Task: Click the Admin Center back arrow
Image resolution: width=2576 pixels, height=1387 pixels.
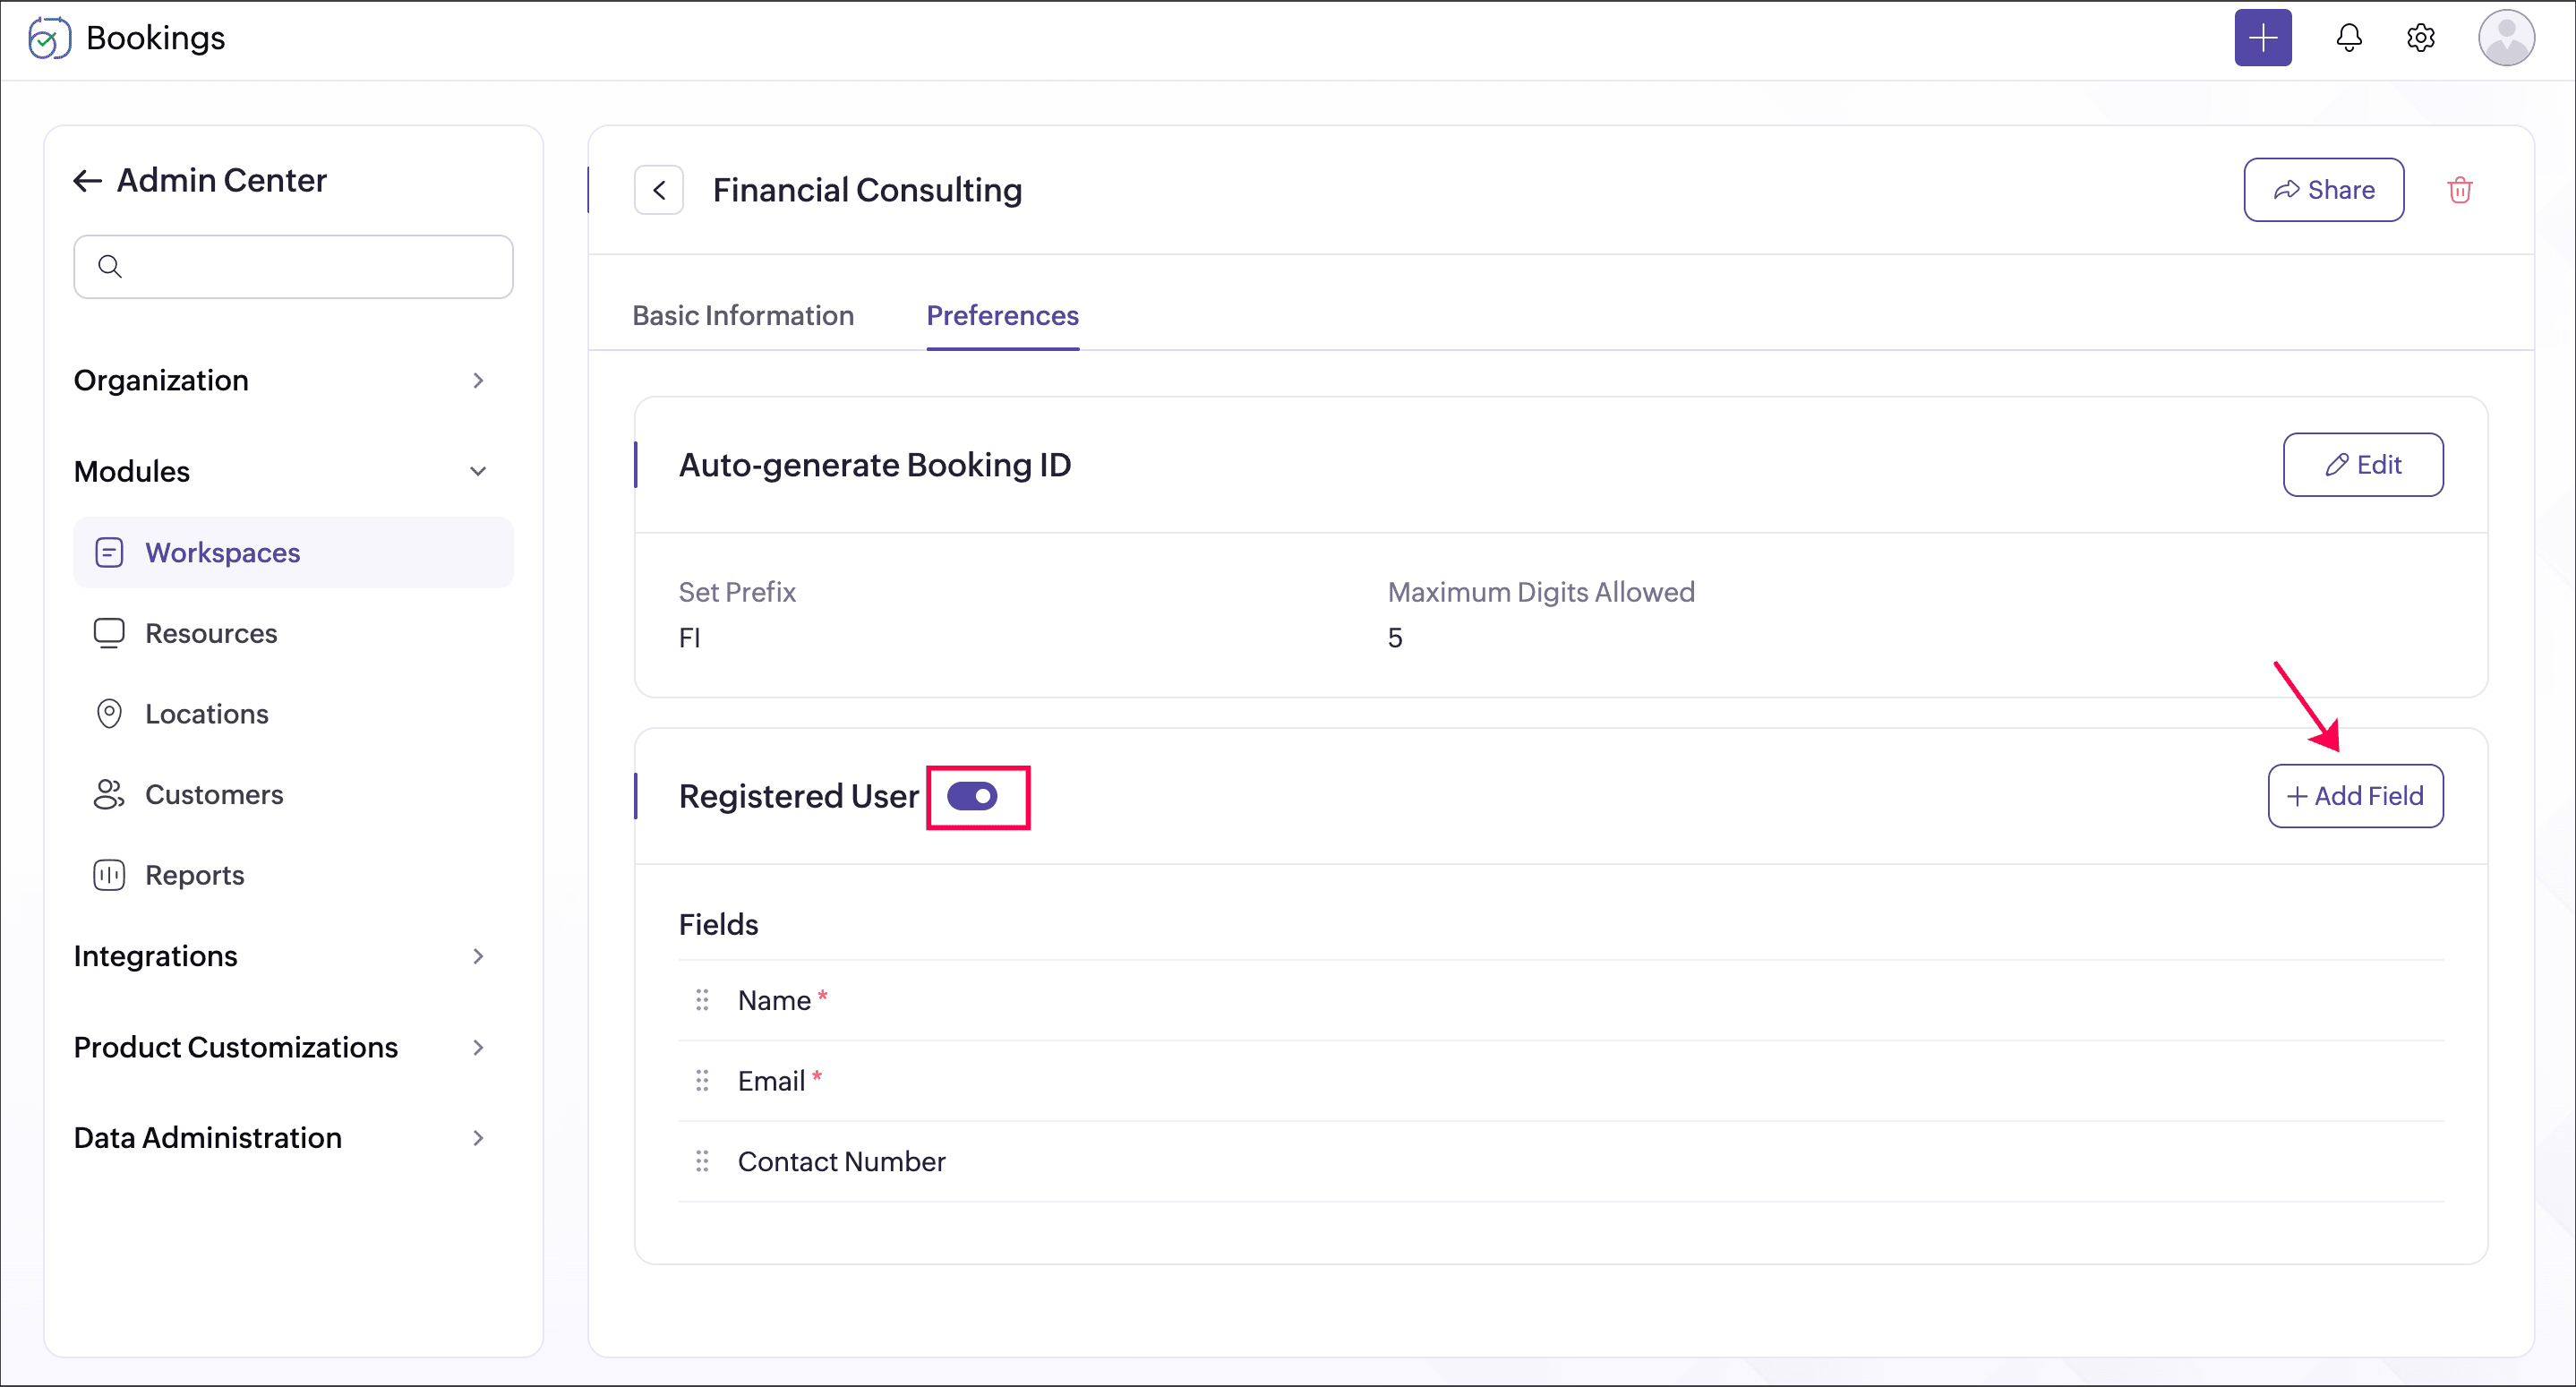Action: pos(88,181)
